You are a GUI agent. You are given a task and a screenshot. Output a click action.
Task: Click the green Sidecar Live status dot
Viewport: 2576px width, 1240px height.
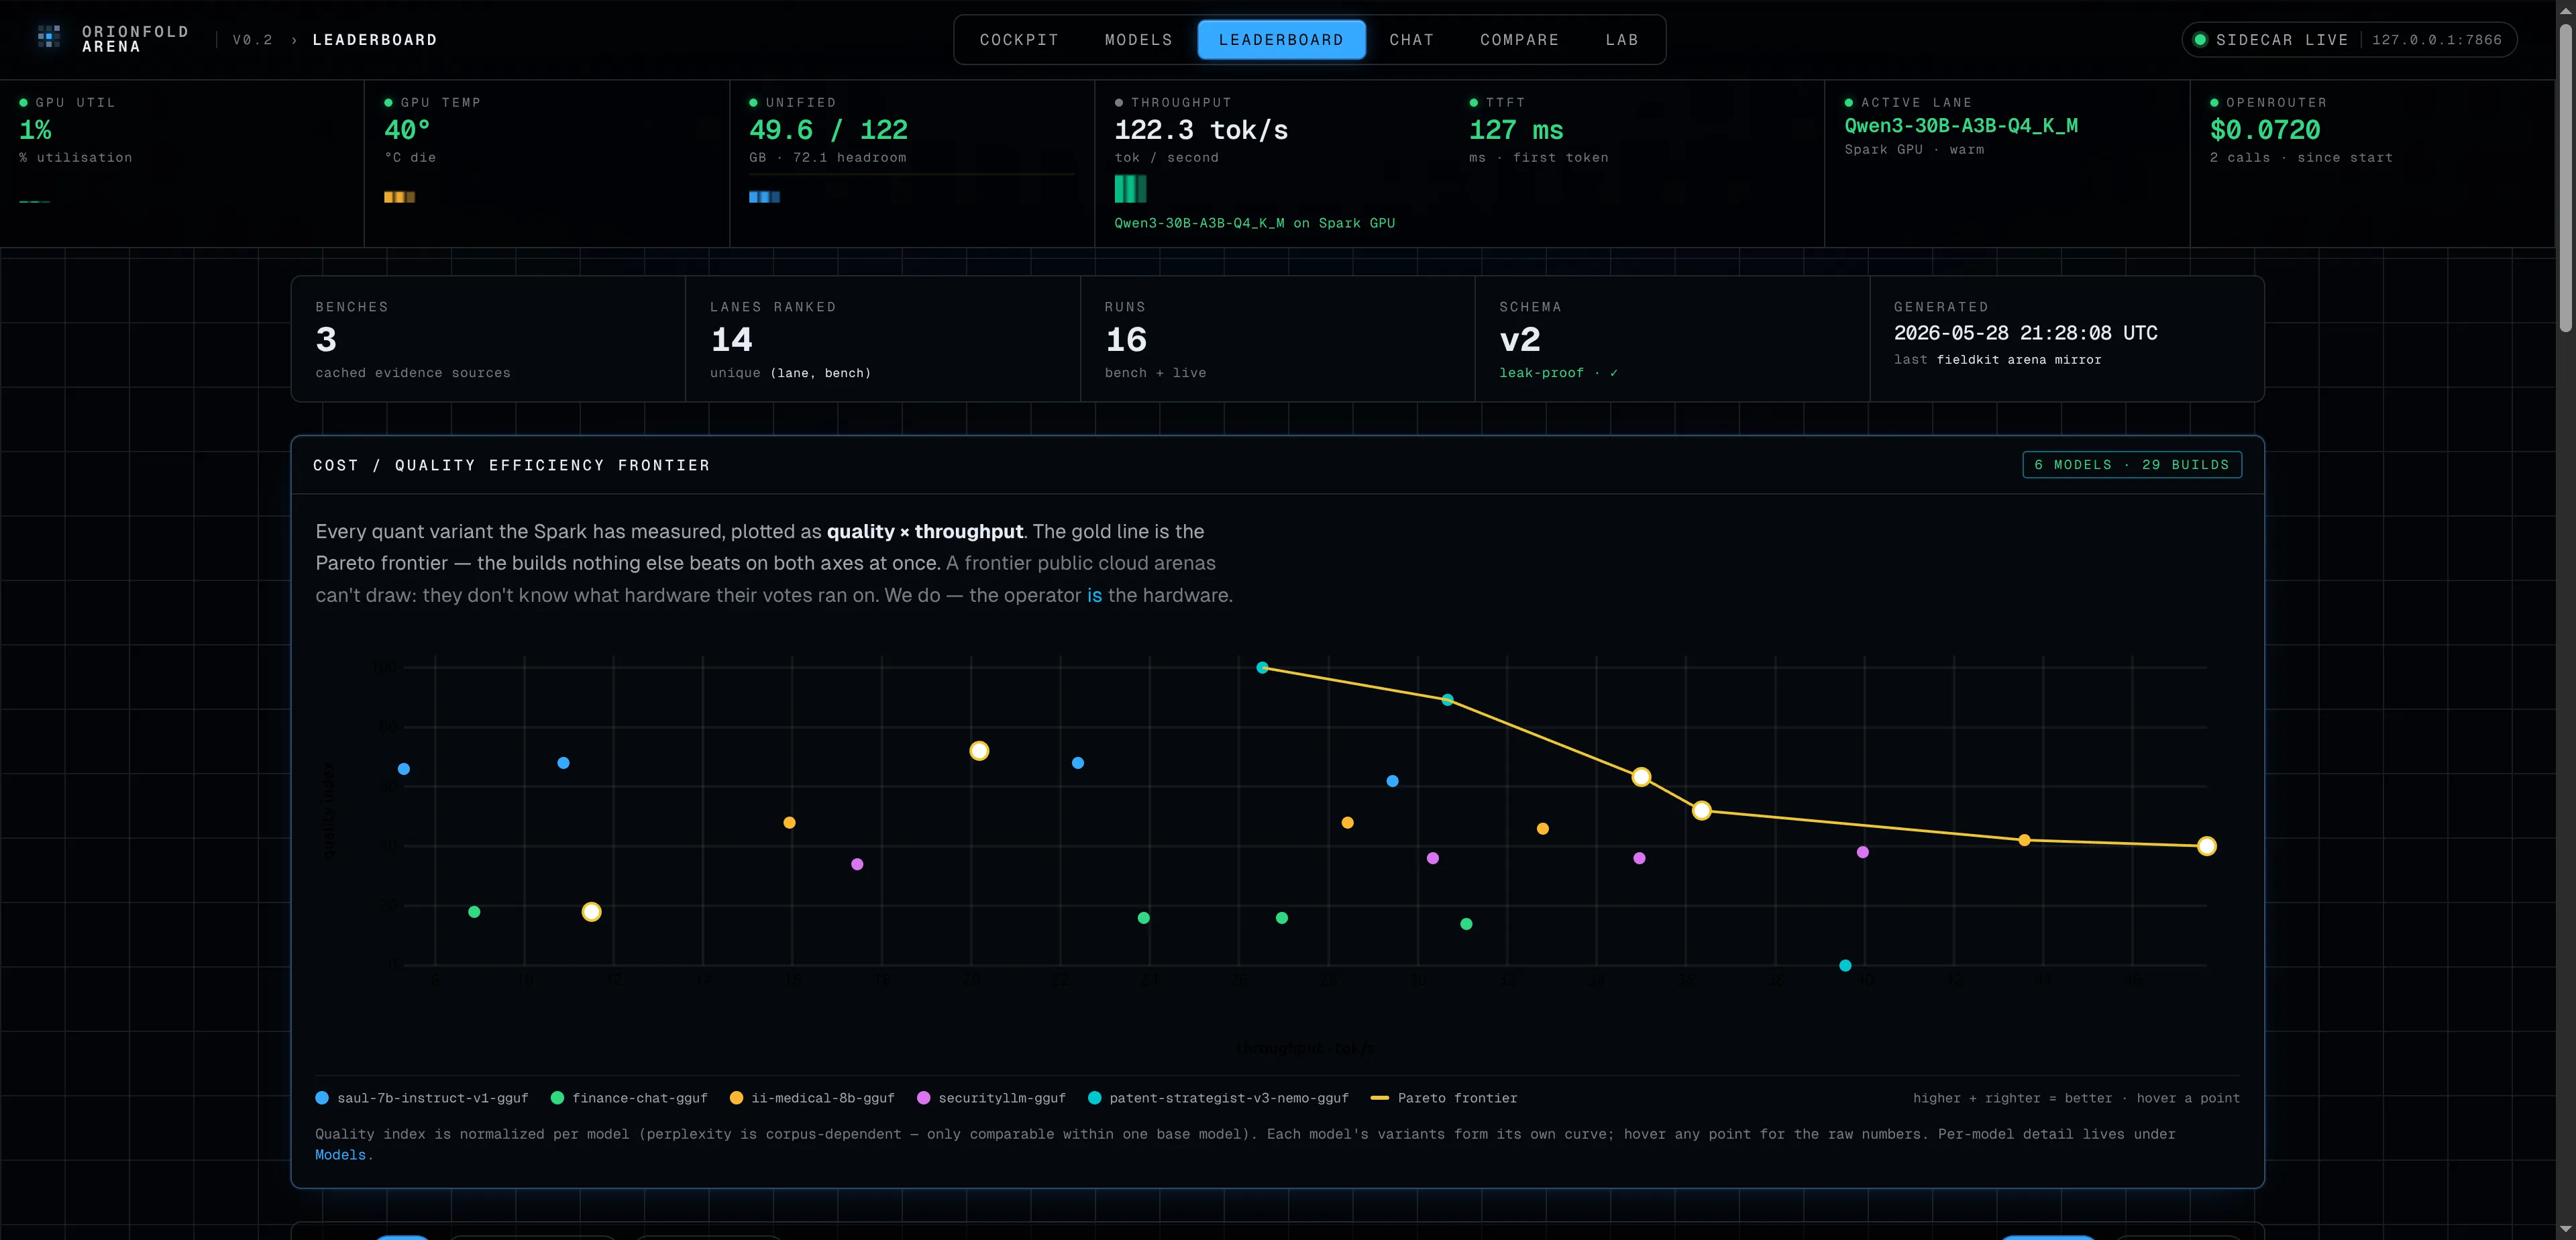(x=2200, y=40)
